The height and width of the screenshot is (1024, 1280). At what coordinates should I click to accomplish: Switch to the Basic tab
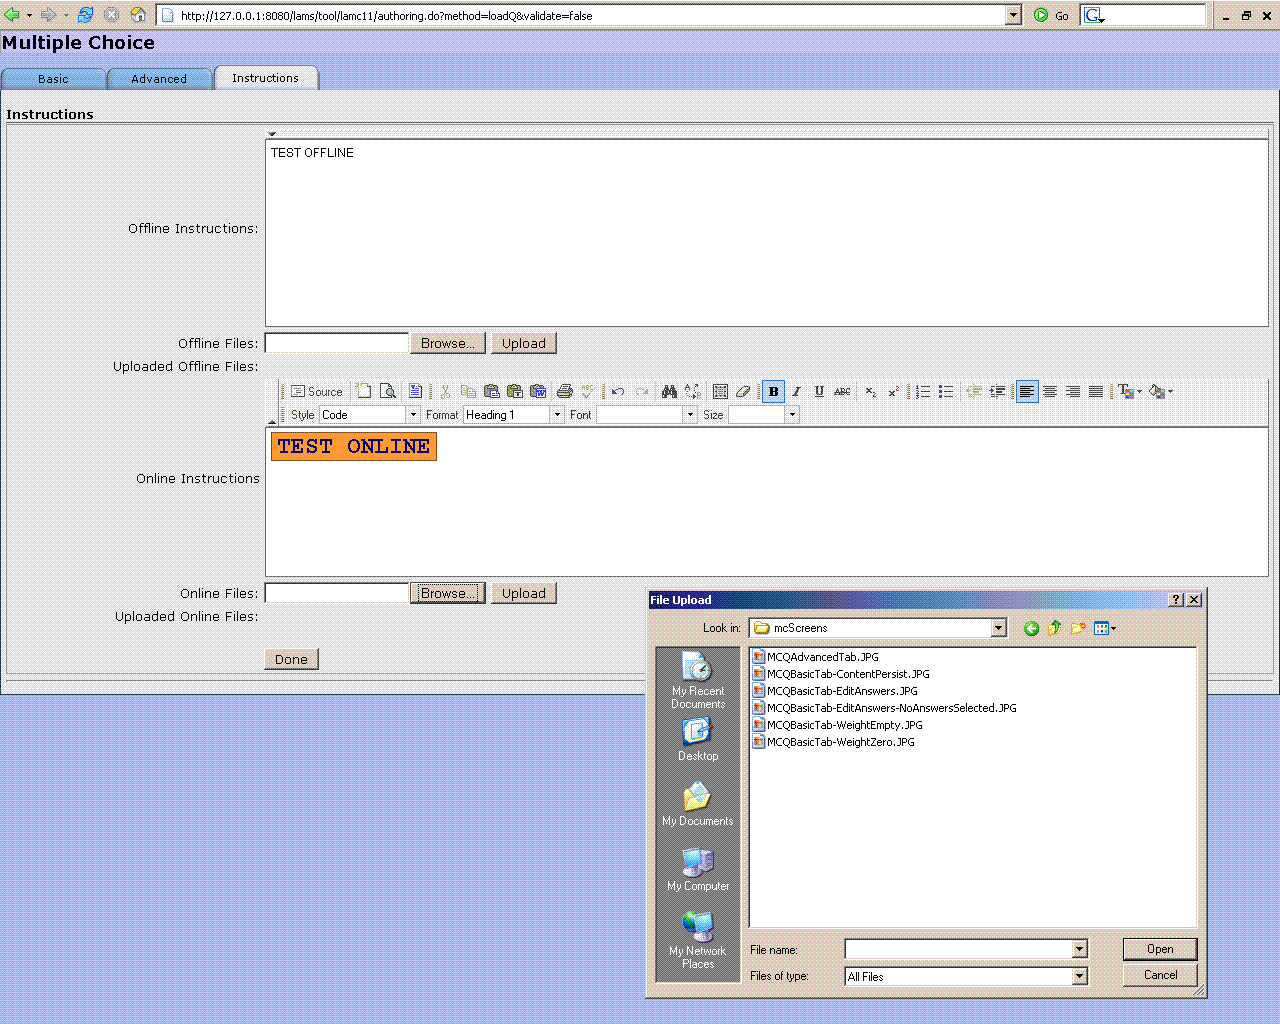pos(54,79)
